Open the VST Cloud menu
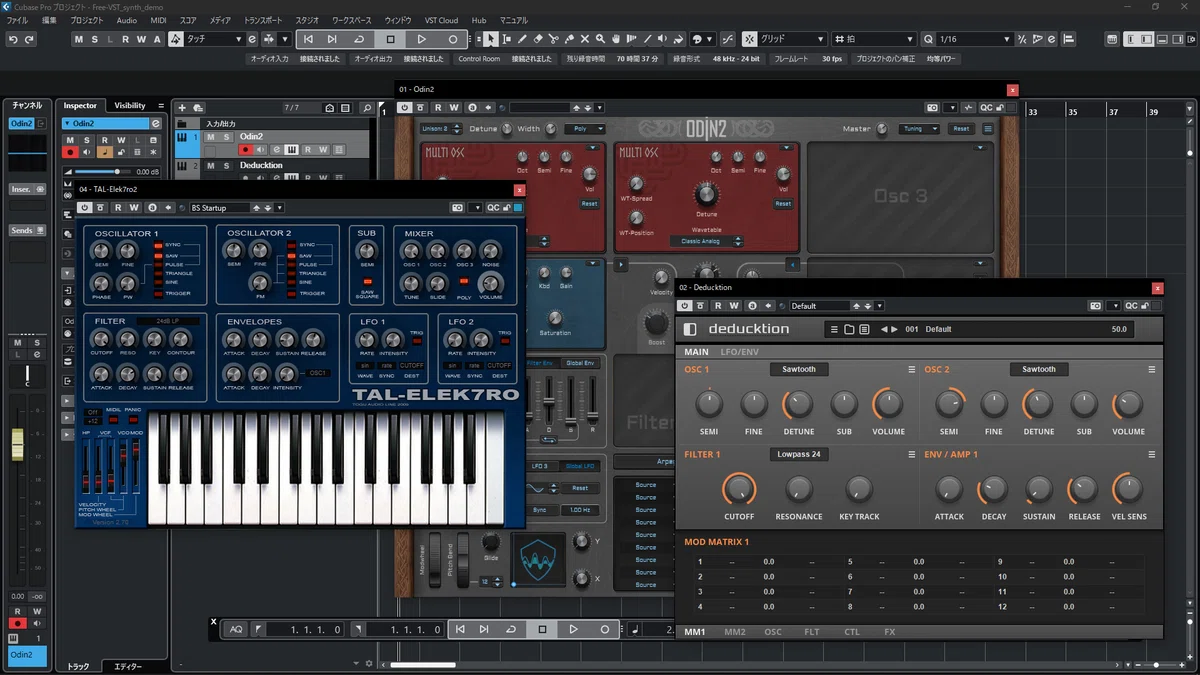 click(441, 20)
